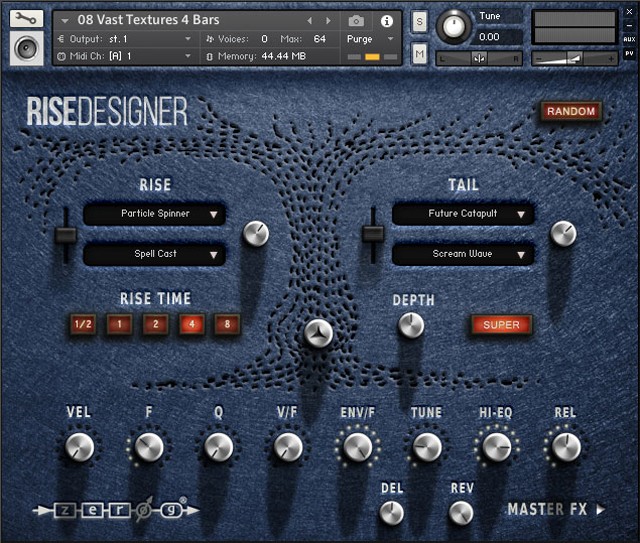This screenshot has height=543, width=640.
Task: Set rise time to 8 bars
Action: (227, 325)
